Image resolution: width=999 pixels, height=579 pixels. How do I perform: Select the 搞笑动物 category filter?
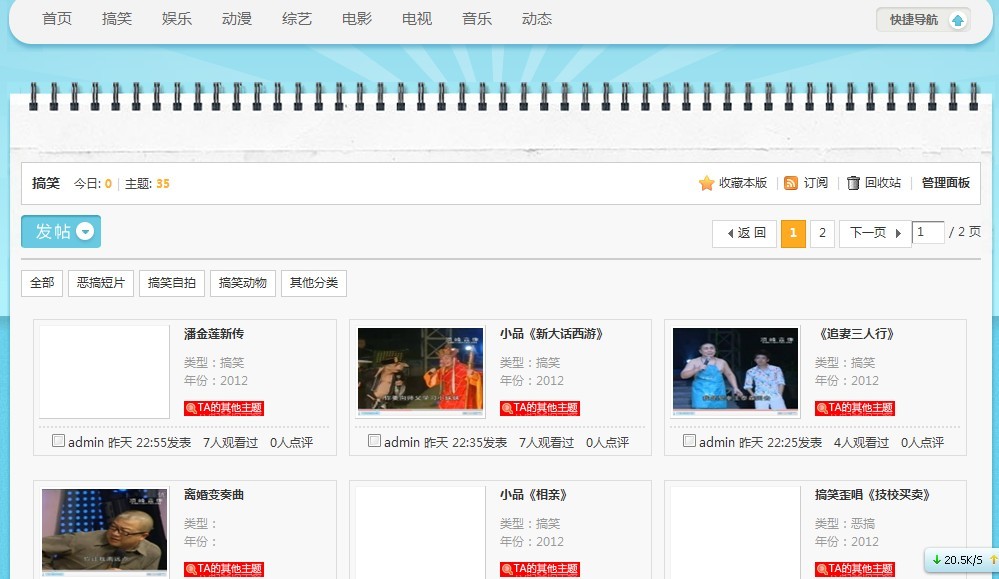click(x=243, y=283)
